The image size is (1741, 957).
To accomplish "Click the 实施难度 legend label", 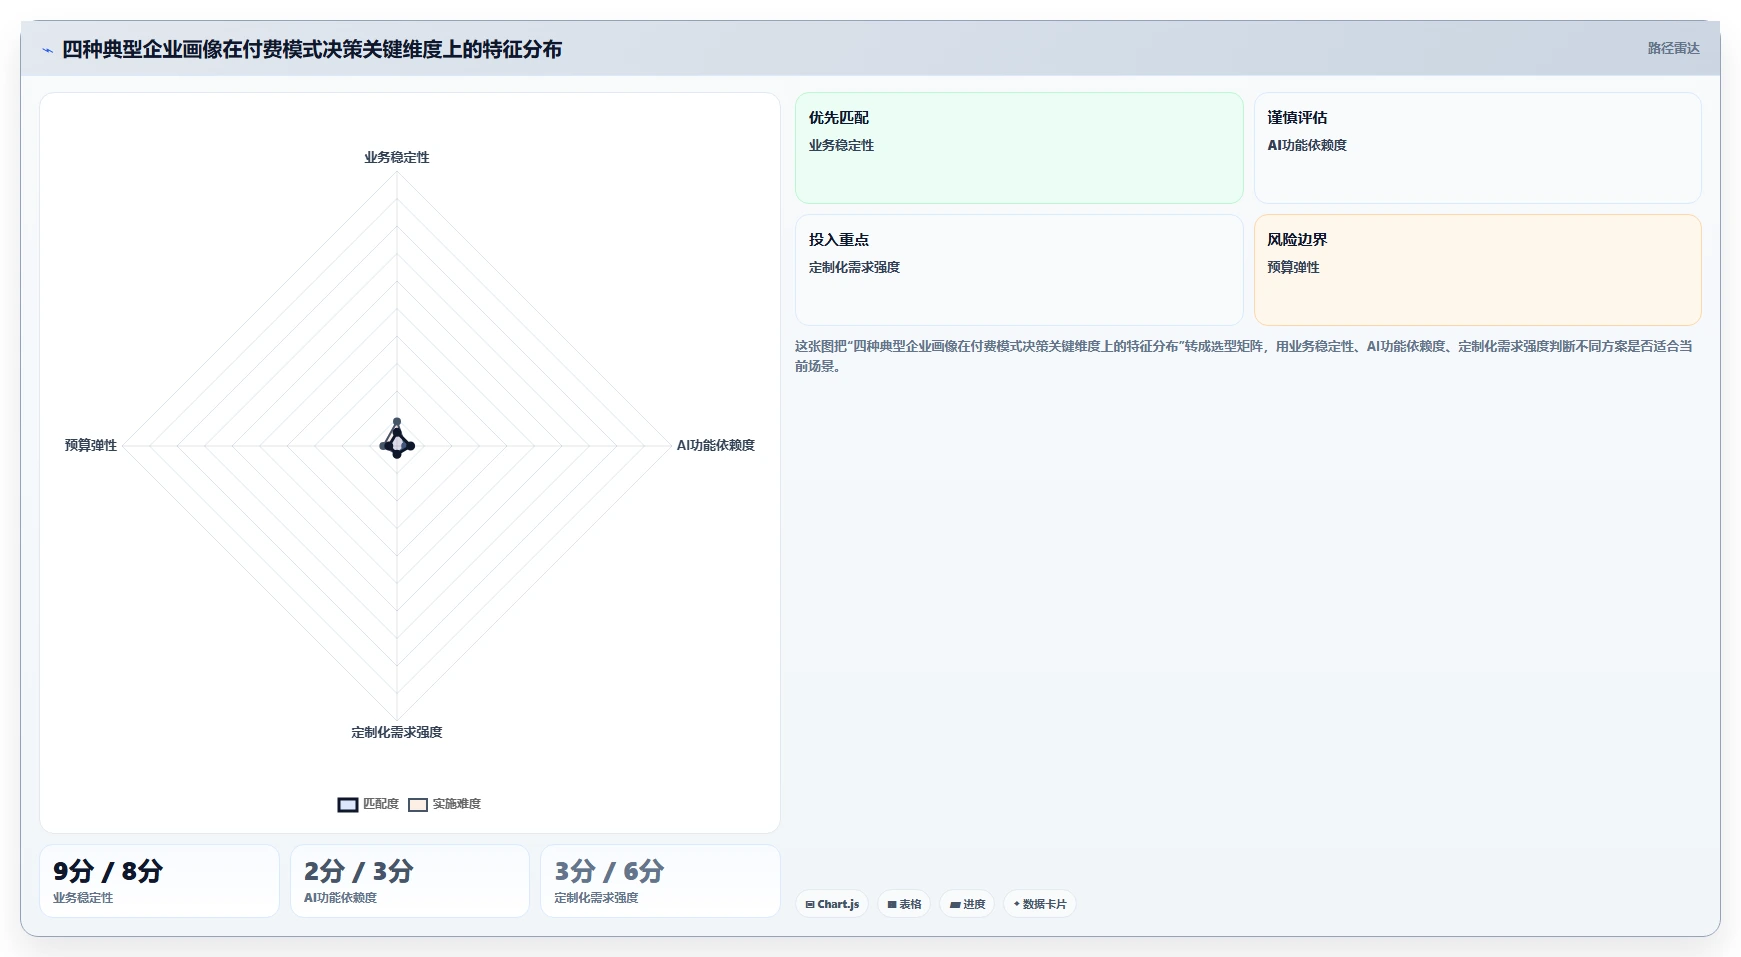I will [457, 804].
